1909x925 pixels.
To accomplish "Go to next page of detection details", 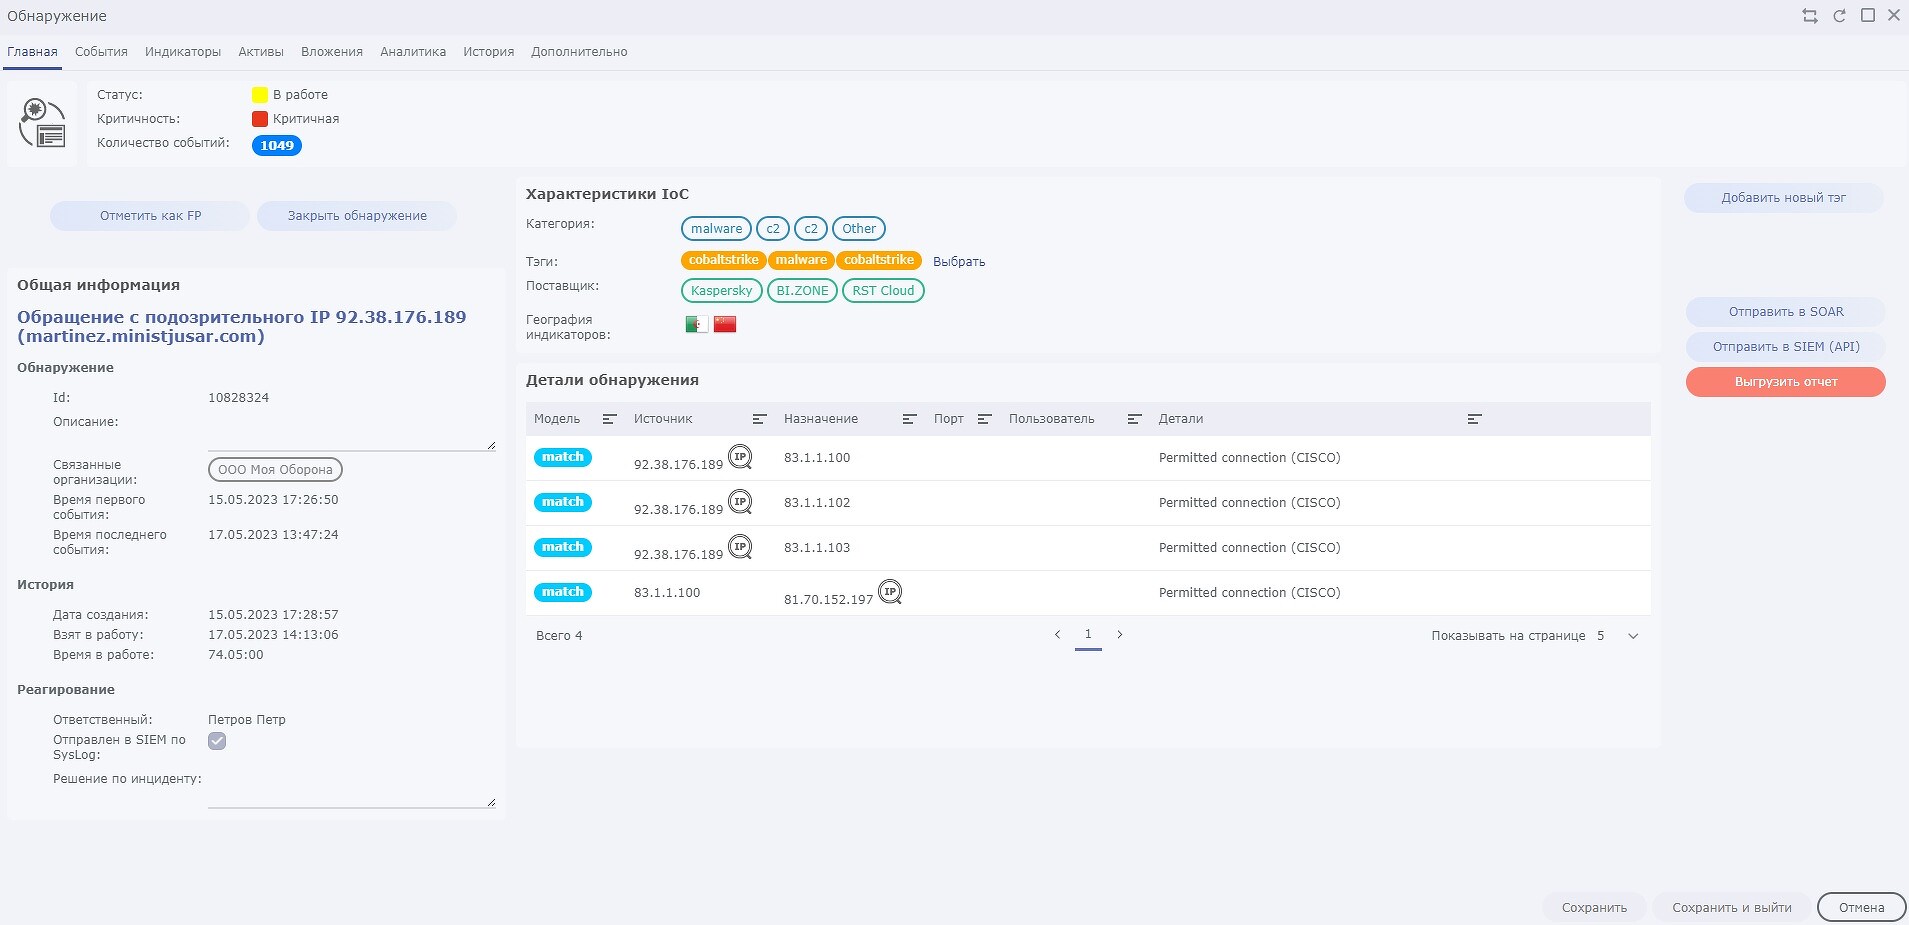I will pyautogui.click(x=1120, y=634).
